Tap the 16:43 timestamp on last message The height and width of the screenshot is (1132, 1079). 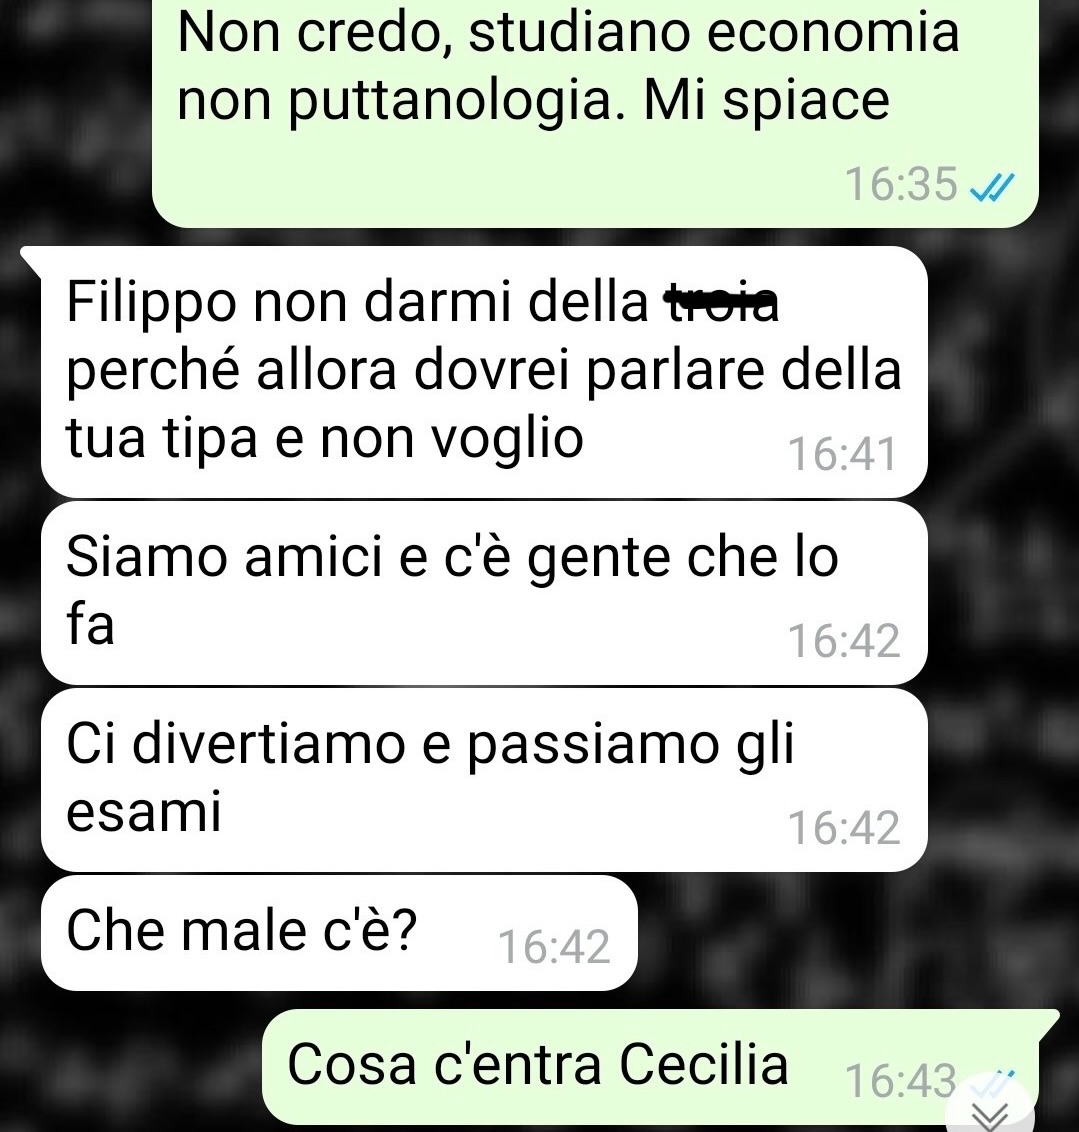[901, 1081]
